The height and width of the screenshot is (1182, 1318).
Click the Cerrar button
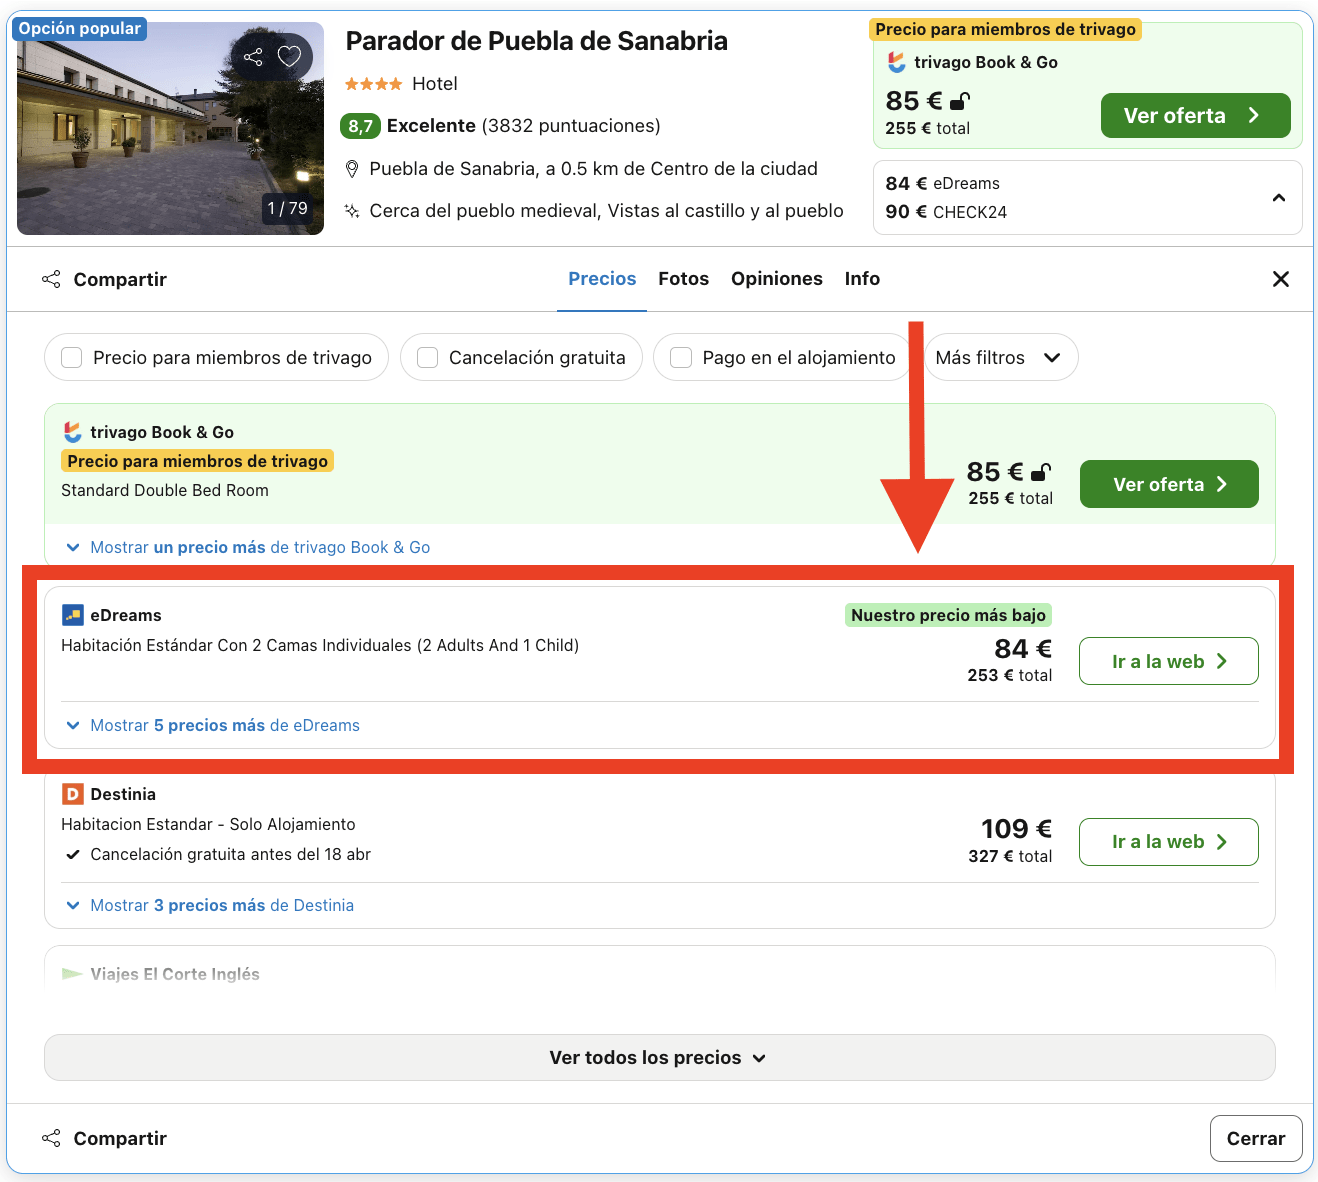tap(1256, 1138)
